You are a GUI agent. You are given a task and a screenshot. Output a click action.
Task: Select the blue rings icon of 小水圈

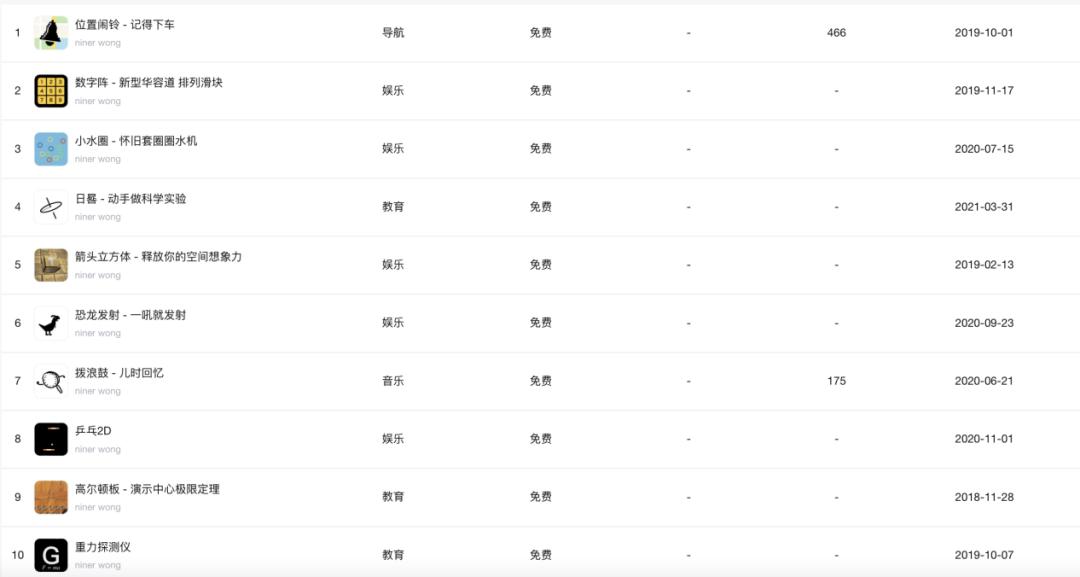(x=51, y=149)
